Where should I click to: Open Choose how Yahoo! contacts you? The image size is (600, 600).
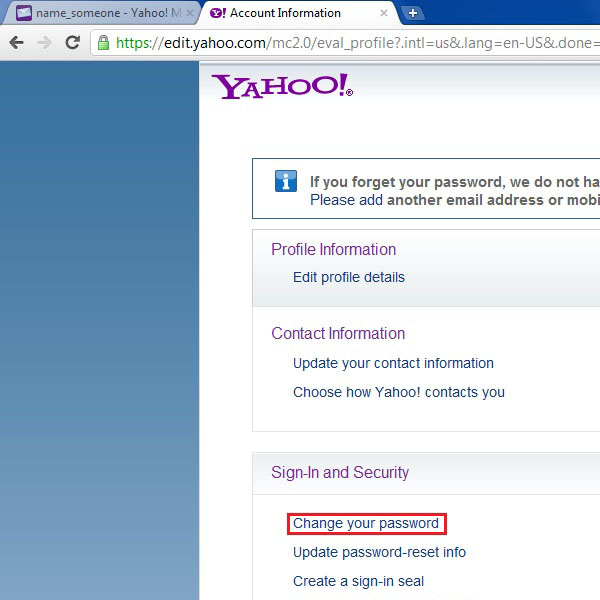pyautogui.click(x=399, y=393)
